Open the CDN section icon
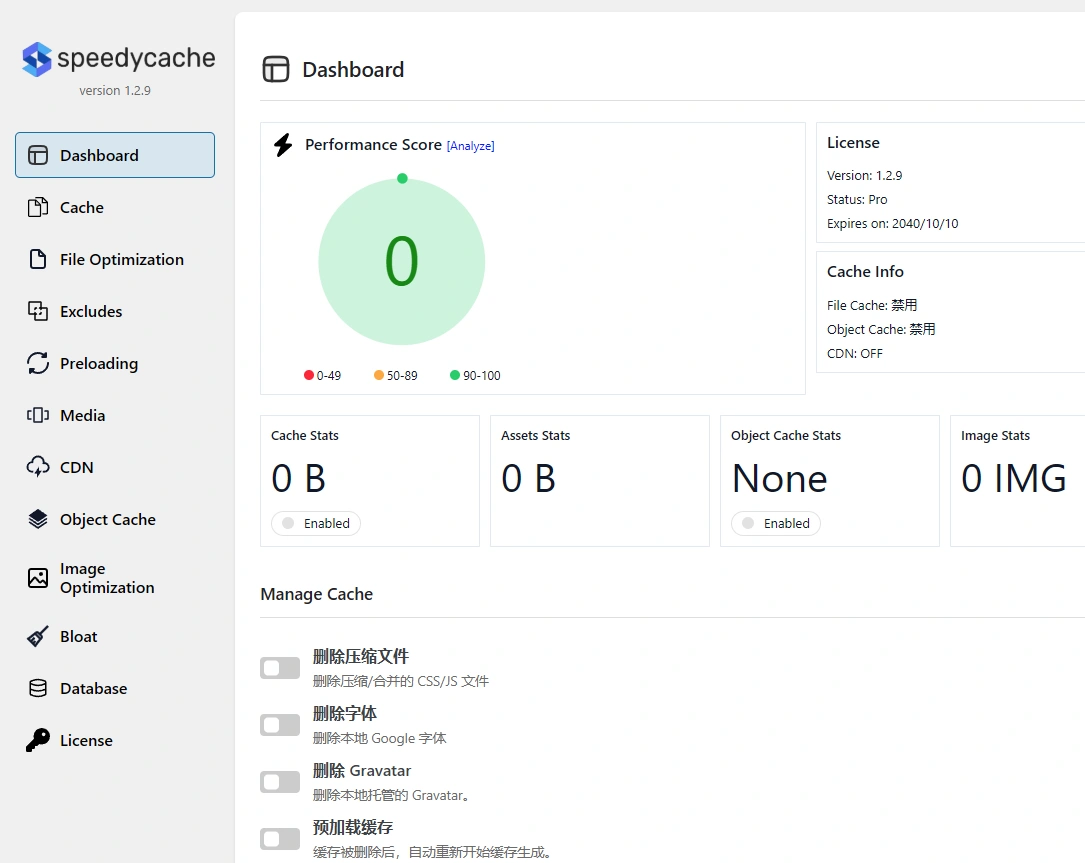Image resolution: width=1085 pixels, height=863 pixels. [x=36, y=467]
